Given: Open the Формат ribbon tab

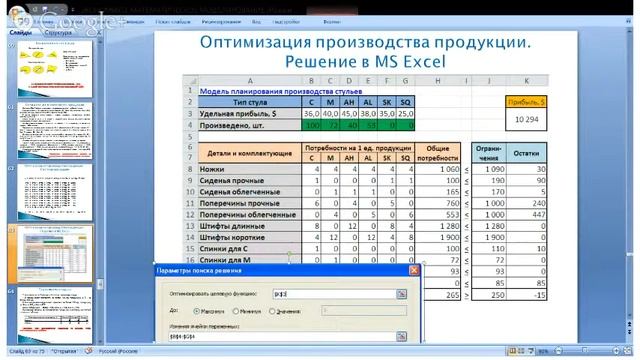Looking at the screenshot, I should [332, 22].
